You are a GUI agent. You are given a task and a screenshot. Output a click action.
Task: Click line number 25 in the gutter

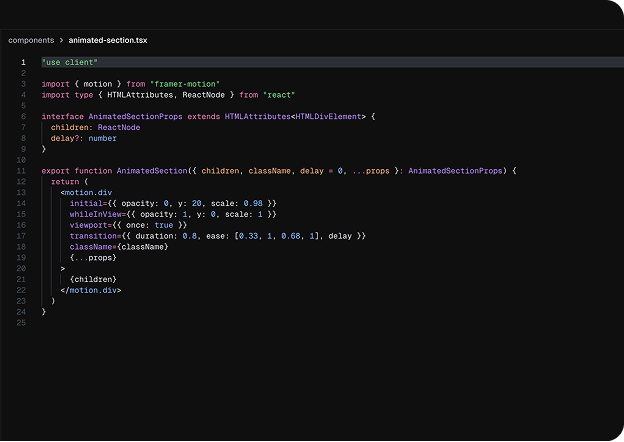(22, 323)
